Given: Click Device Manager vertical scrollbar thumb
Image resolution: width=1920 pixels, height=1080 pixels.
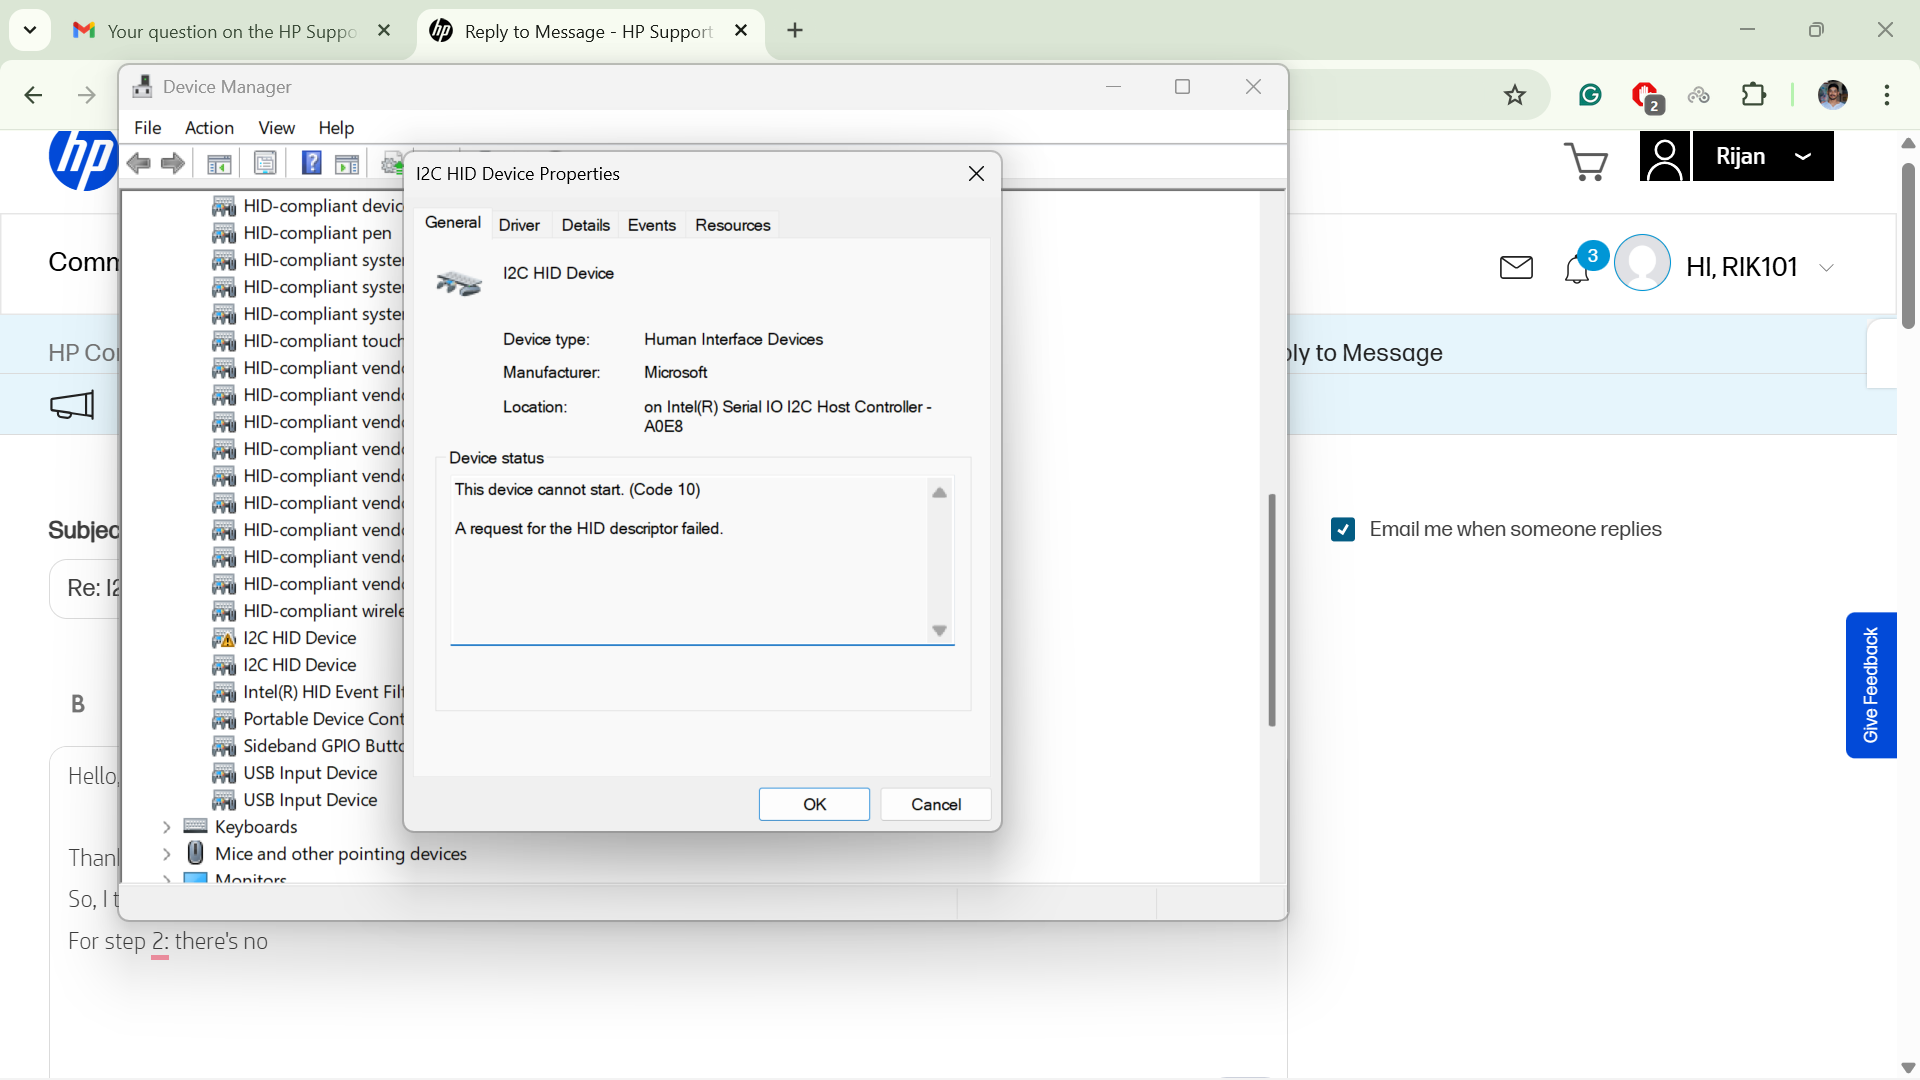Looking at the screenshot, I should point(1272,610).
